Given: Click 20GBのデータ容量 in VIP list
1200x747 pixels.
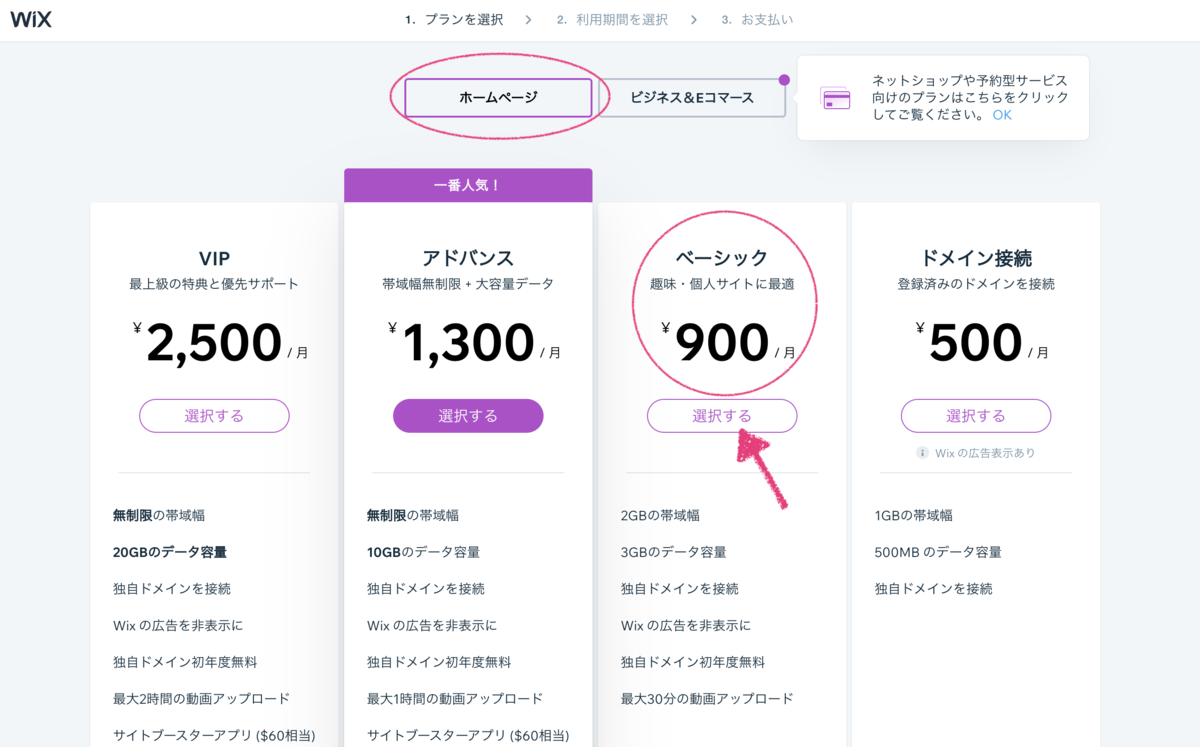Looking at the screenshot, I should pos(170,552).
